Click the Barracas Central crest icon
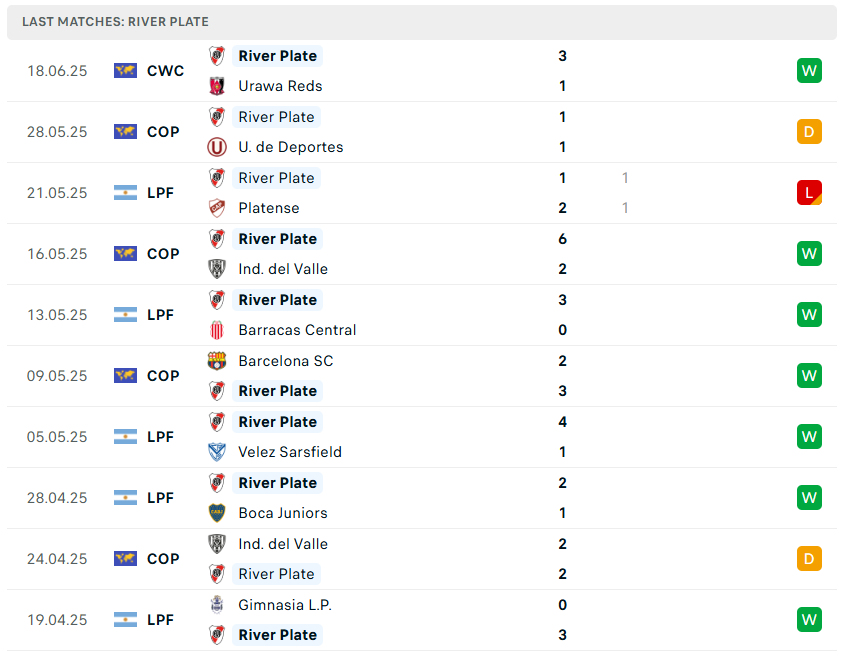 217,330
